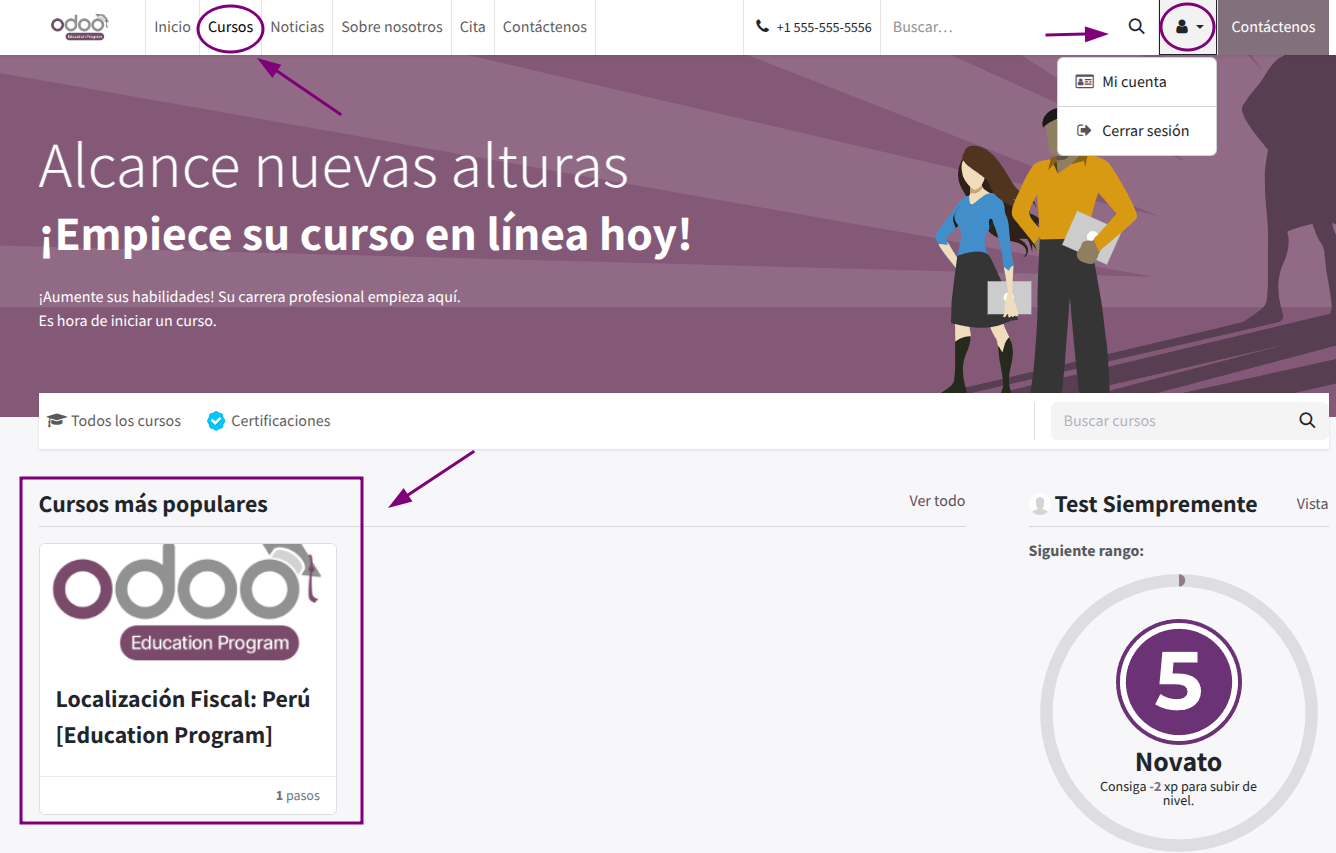Open the Cita menu item
This screenshot has width=1336, height=853.
click(473, 27)
